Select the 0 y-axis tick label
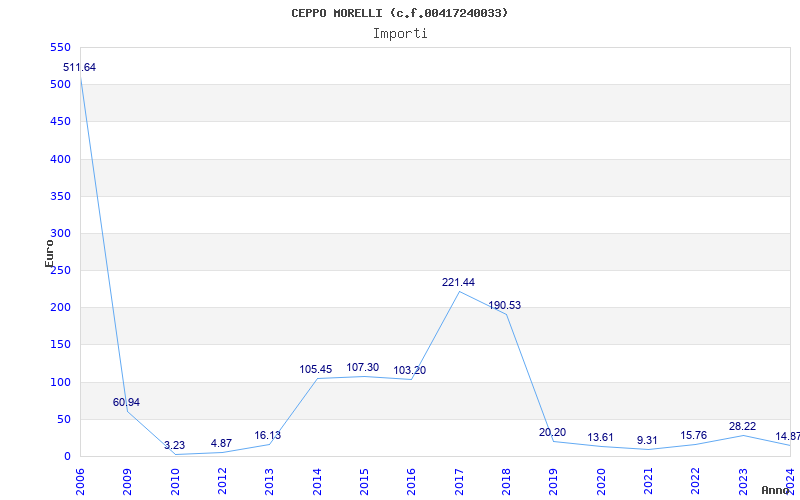Viewport: 800px width, 500px height. pyautogui.click(x=67, y=457)
